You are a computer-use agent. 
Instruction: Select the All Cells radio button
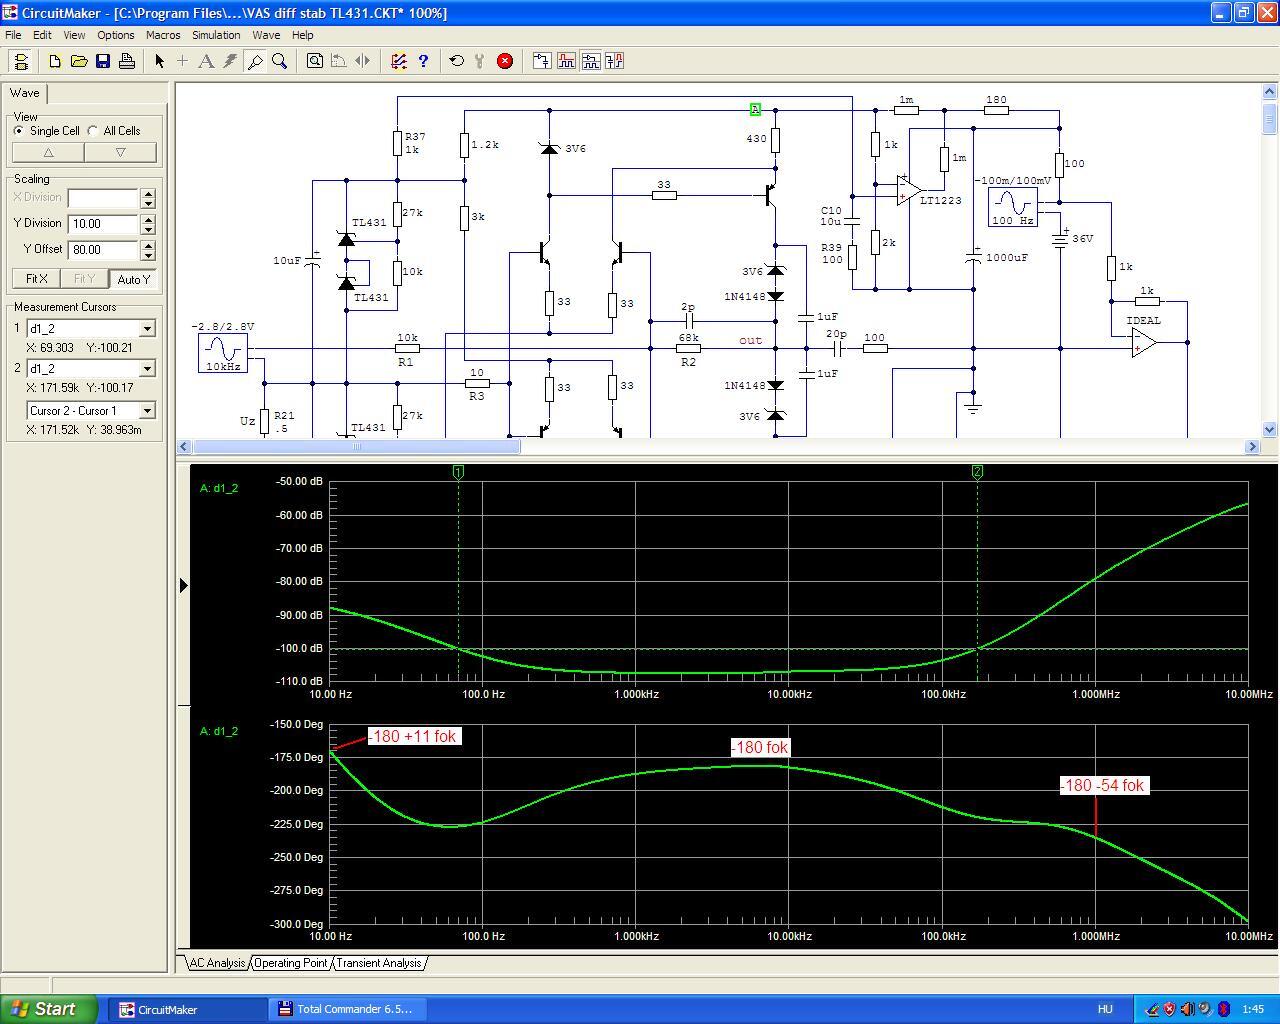93,131
